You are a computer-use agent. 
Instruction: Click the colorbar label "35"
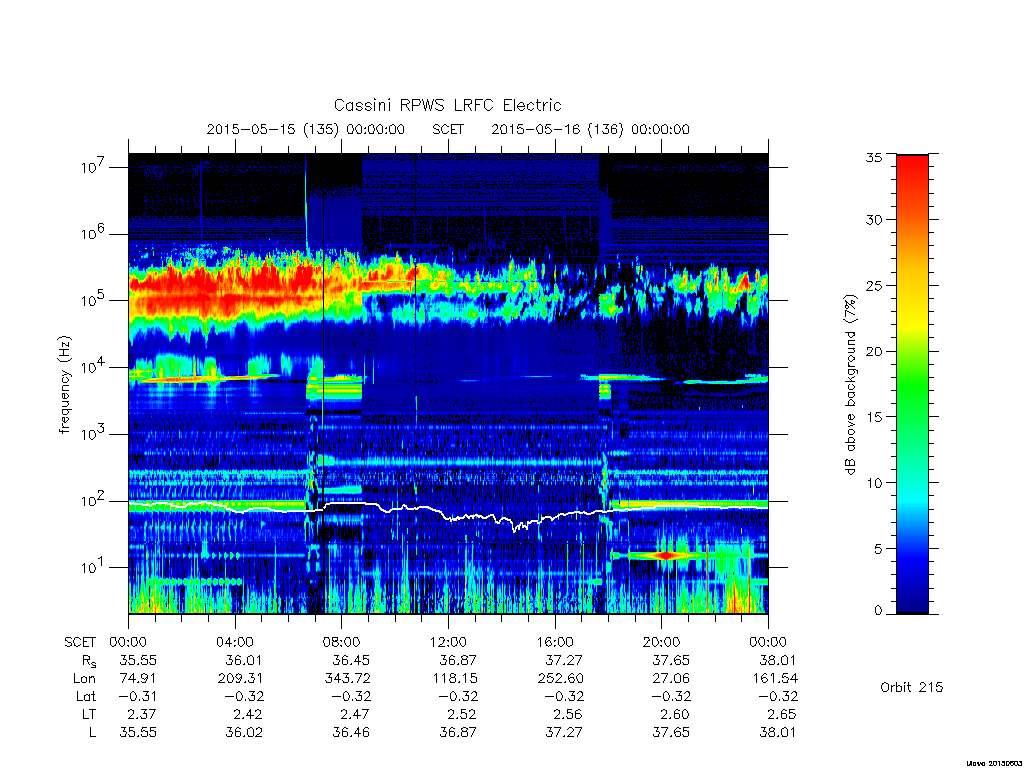[874, 157]
